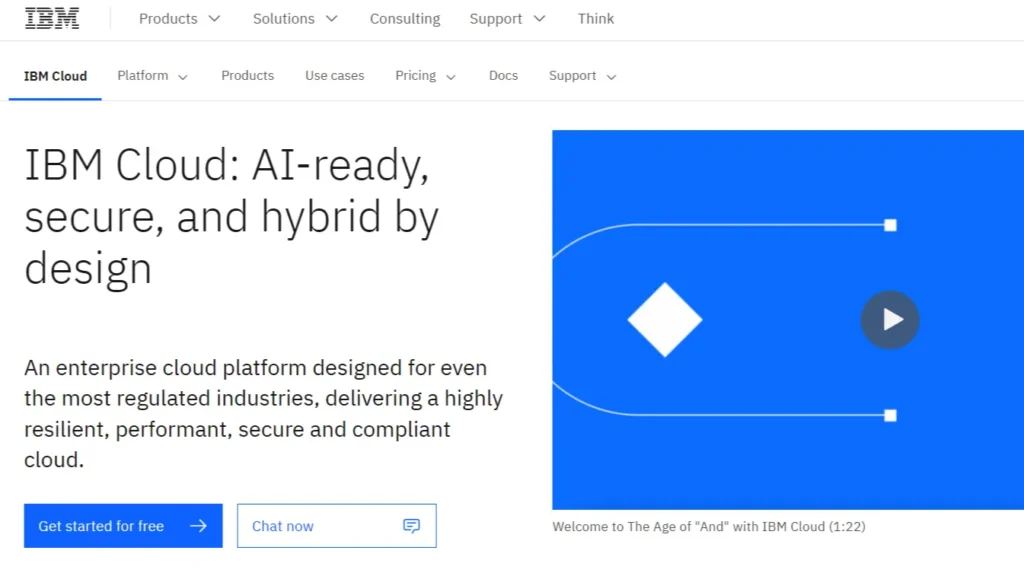
Task: Open Support in the IBM Cloud bar
Action: pos(583,76)
